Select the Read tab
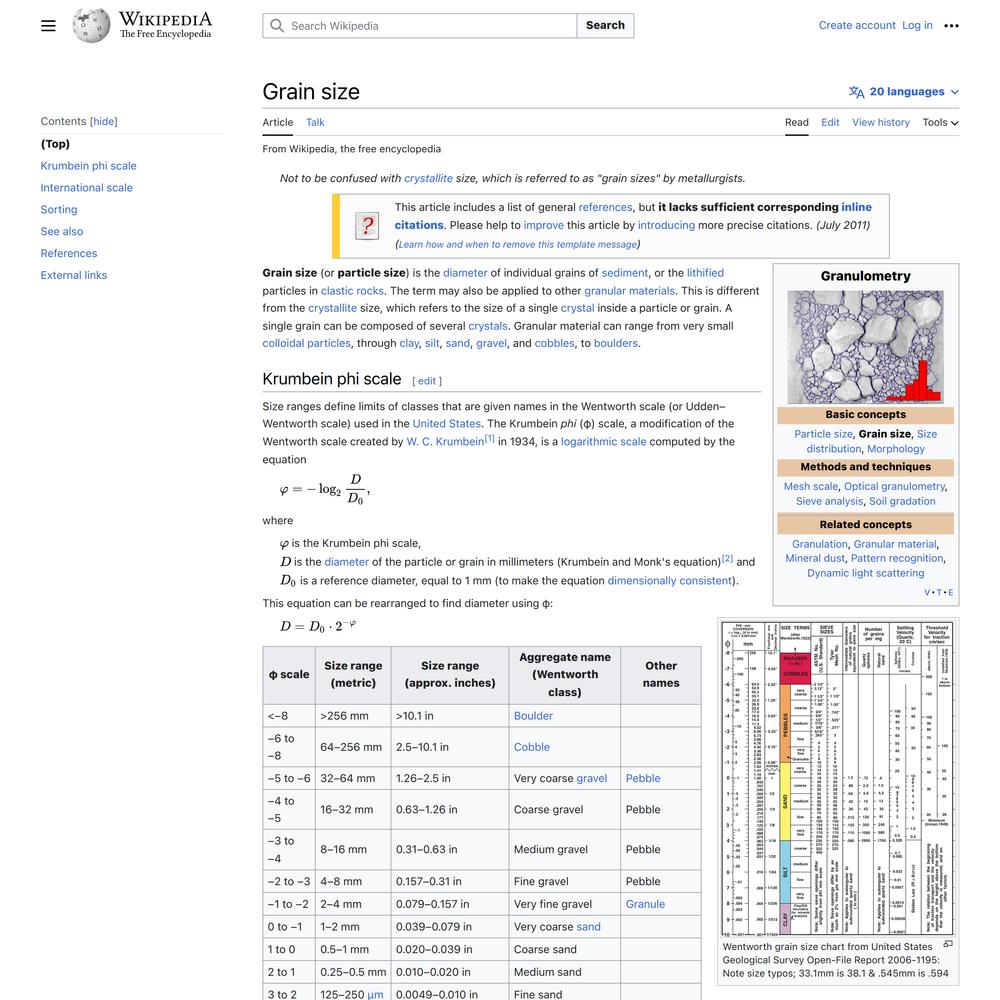1000x1000 pixels. point(797,122)
